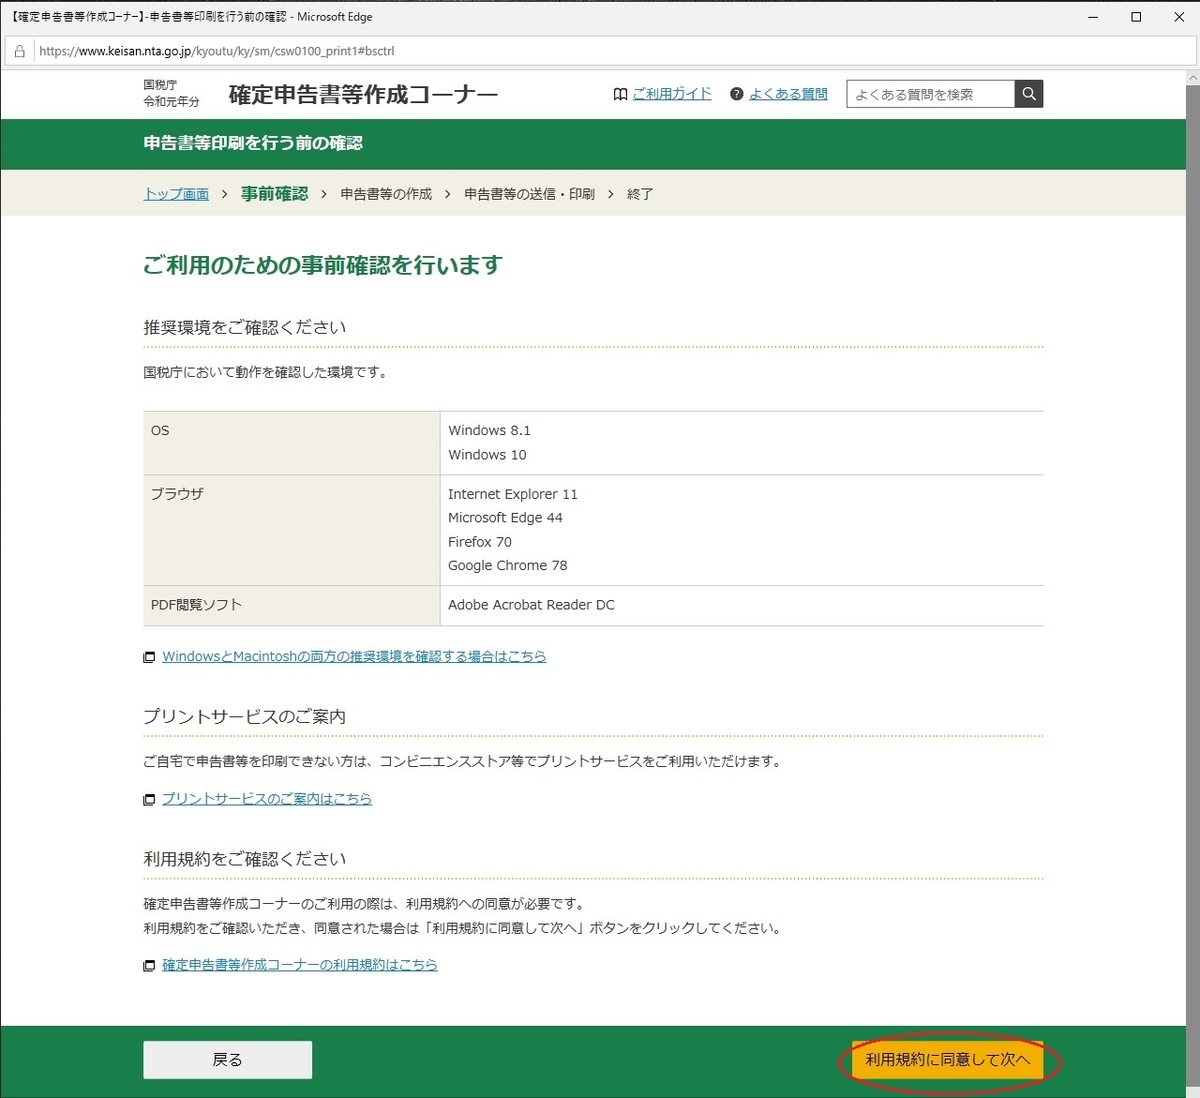Click the 確定申告書等作成コーナー site title
This screenshot has height=1098, width=1200.
[x=363, y=95]
